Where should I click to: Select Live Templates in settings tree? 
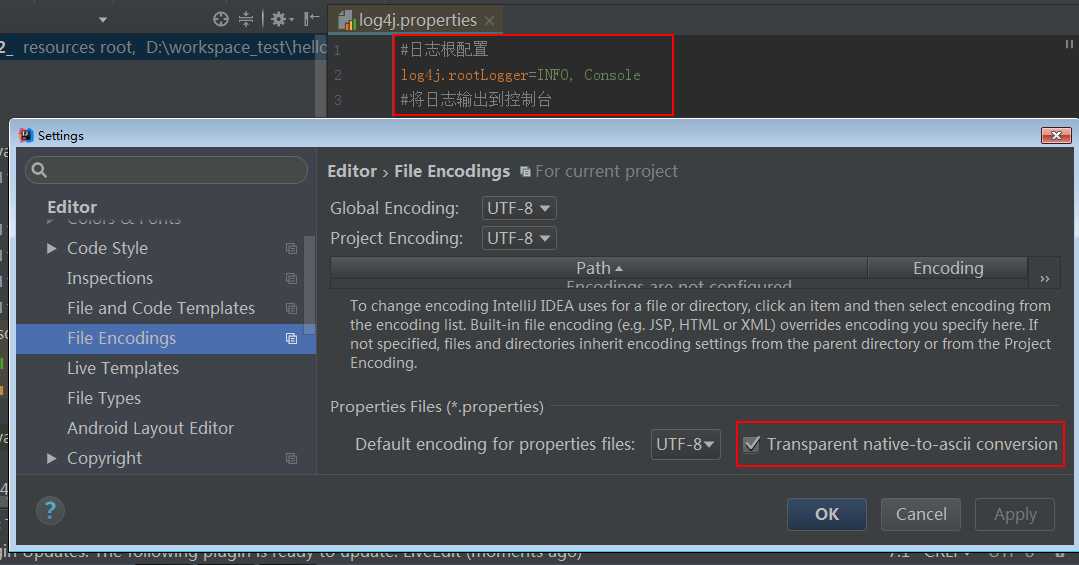click(x=123, y=368)
